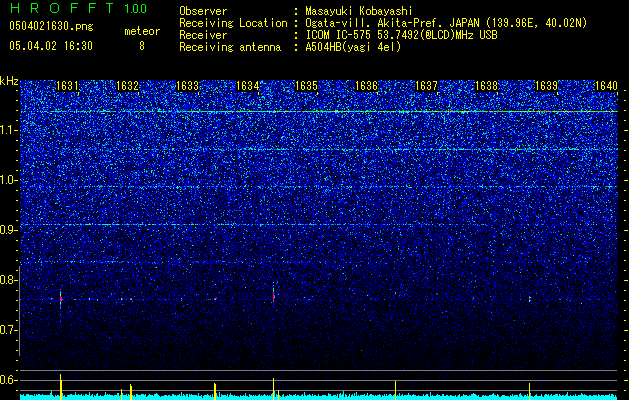Click the 1634 time axis label
This screenshot has width=629, height=400.
coord(248,86)
